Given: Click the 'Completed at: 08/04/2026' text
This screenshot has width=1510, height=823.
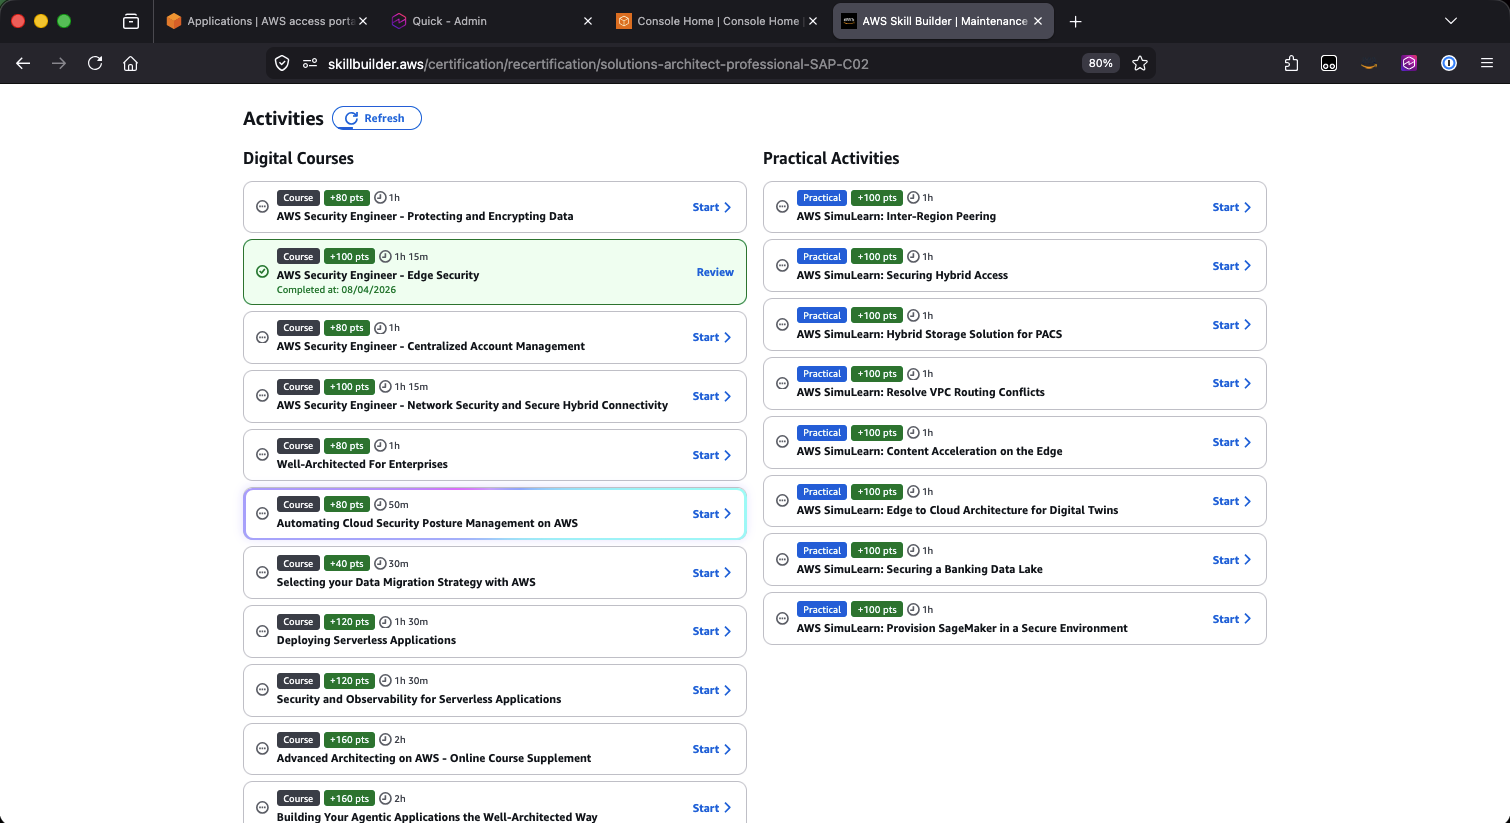Looking at the screenshot, I should coord(336,290).
